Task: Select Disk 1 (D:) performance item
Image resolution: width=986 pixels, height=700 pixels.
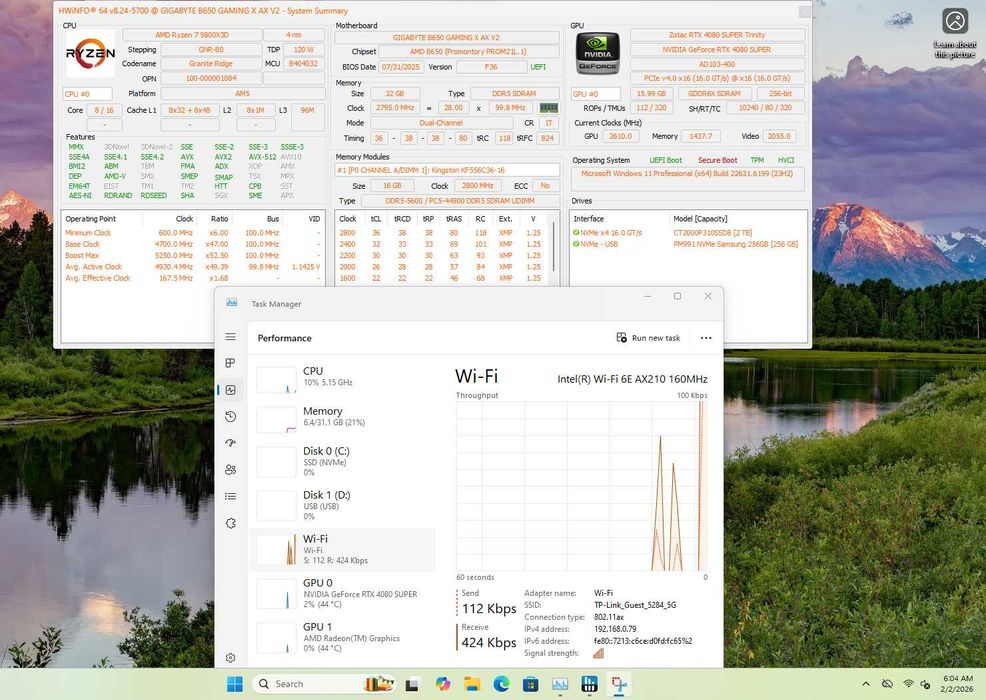Action: [343, 505]
